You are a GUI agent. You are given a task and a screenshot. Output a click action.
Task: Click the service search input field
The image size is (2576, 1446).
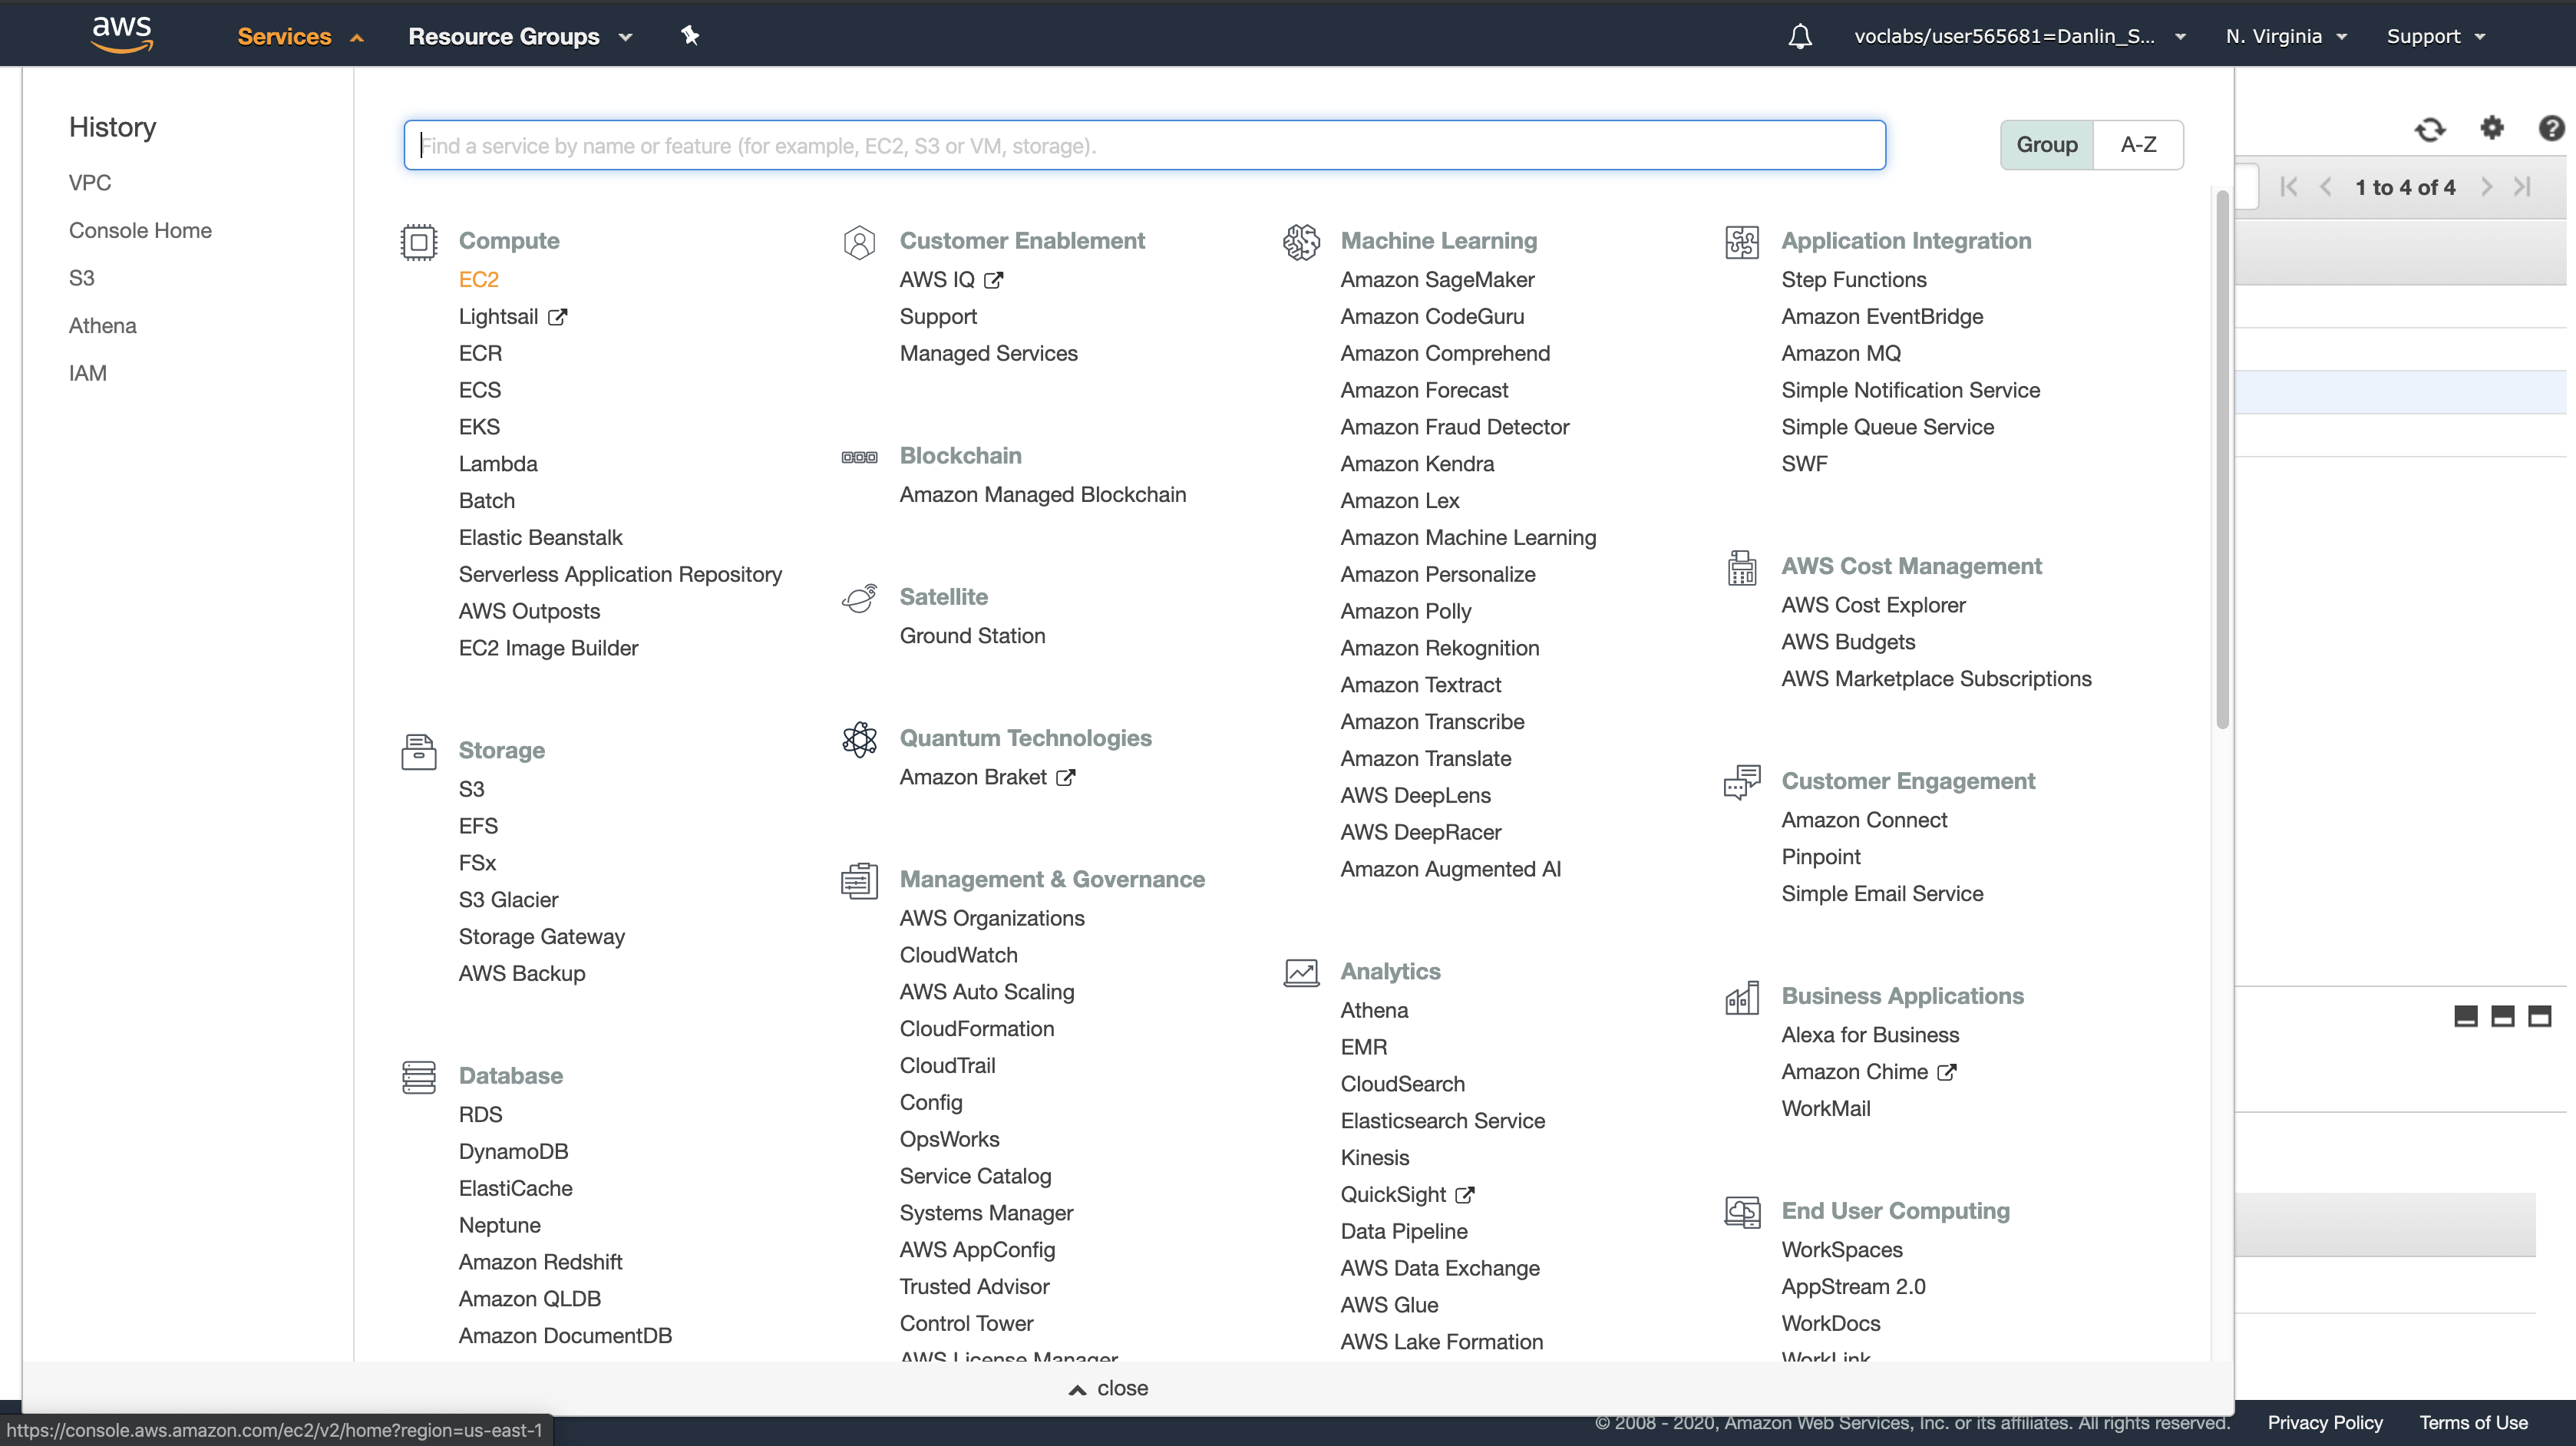click(x=1144, y=146)
